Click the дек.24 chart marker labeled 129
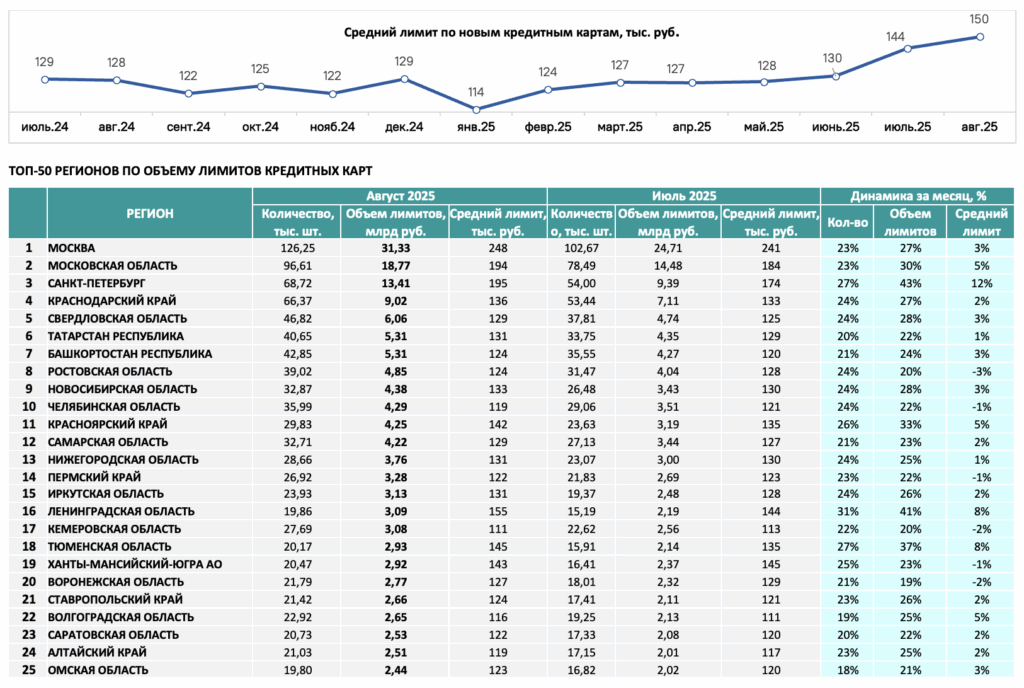The width and height of the screenshot is (1024, 688). tap(404, 79)
